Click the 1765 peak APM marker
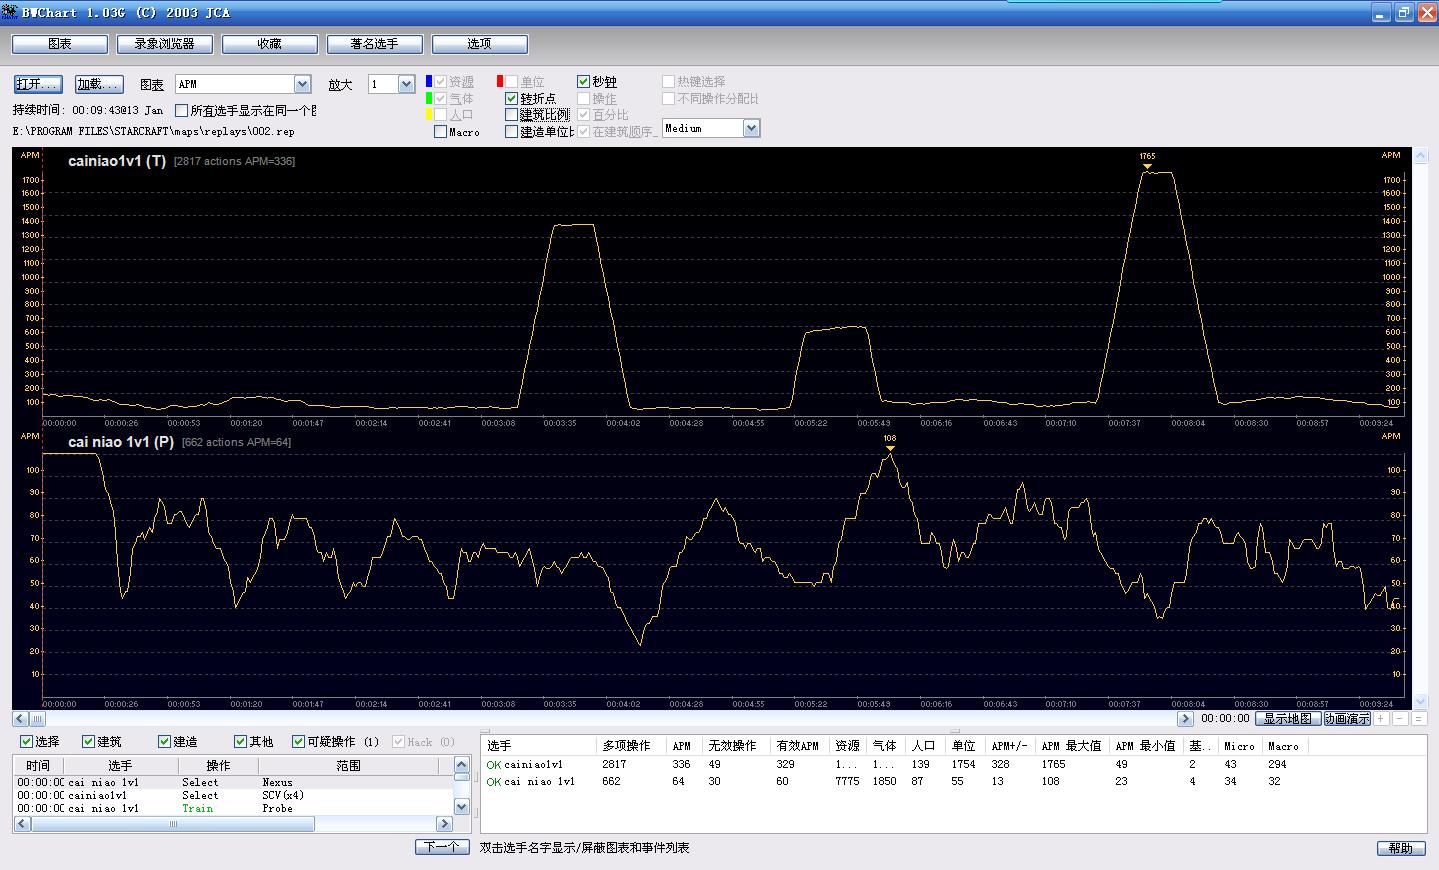The height and width of the screenshot is (870, 1439). click(1147, 160)
